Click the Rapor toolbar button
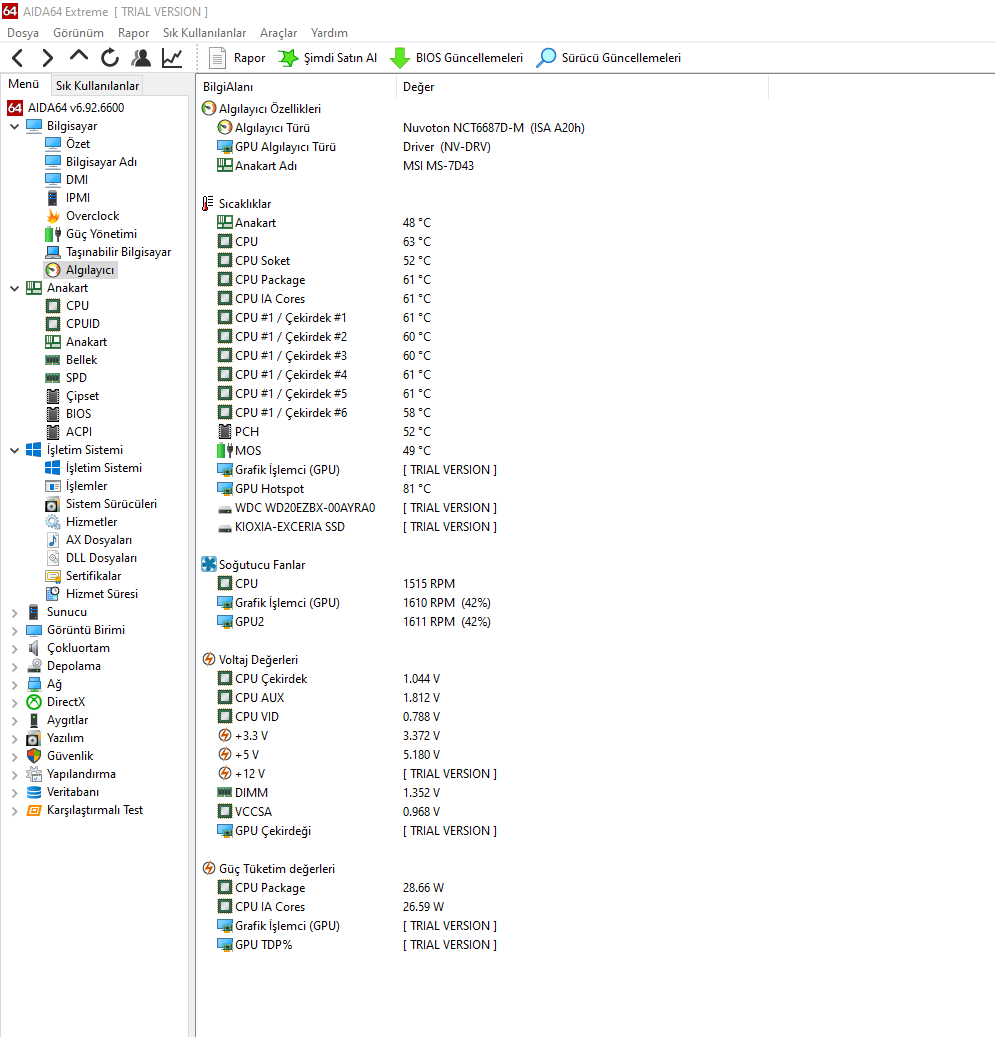Screen dimensions: 995x1037 tap(237, 58)
